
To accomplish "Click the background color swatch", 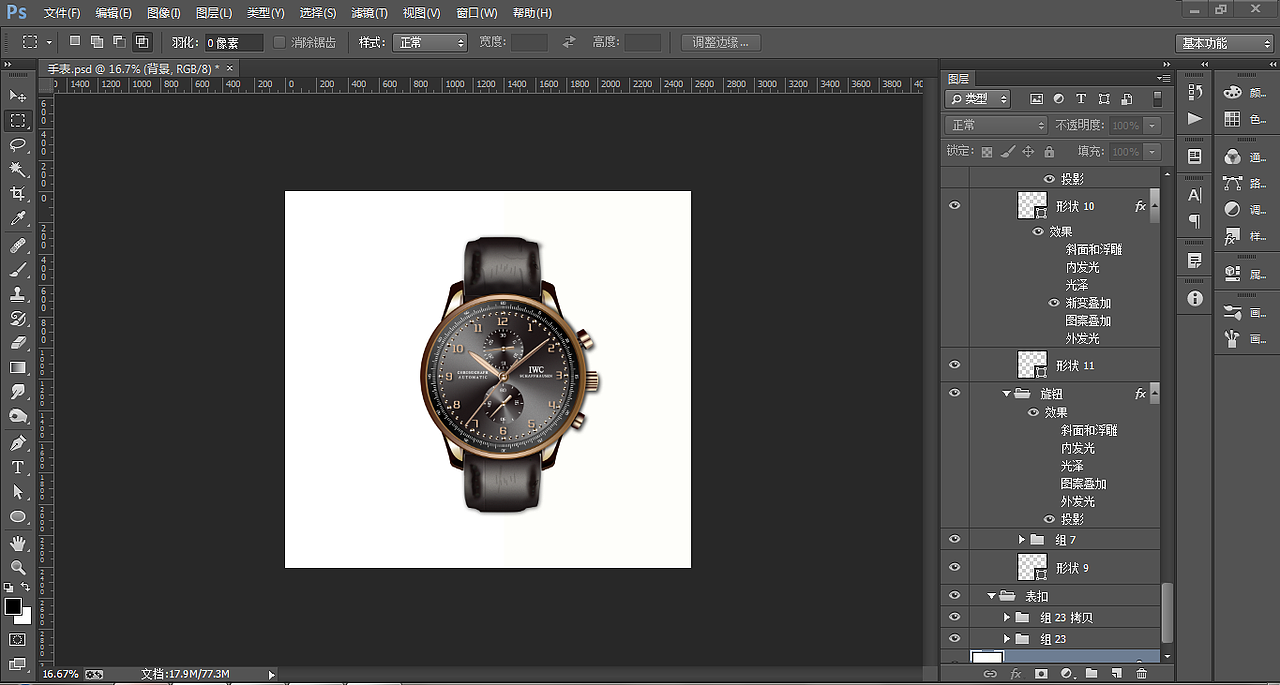I will click(x=26, y=618).
